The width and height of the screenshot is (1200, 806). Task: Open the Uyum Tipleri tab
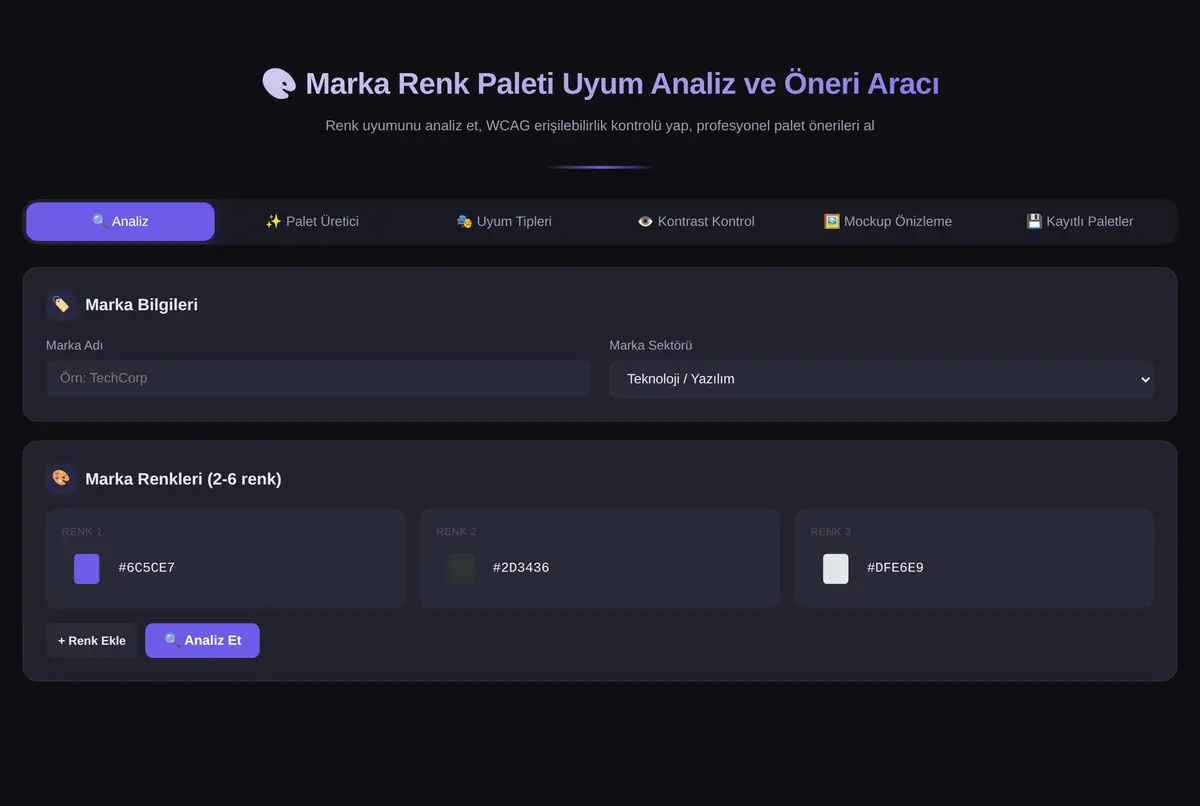click(x=504, y=221)
